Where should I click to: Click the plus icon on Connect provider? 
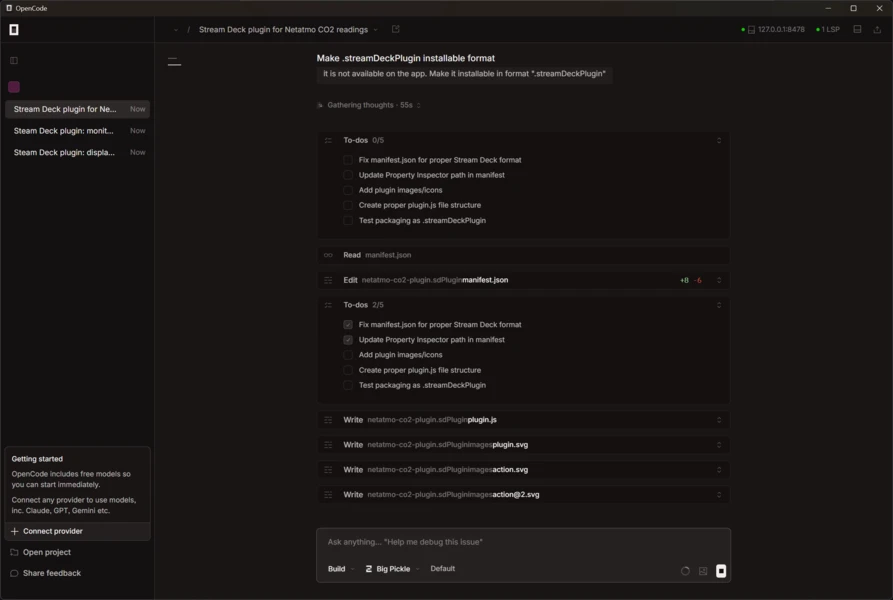pyautogui.click(x=15, y=531)
